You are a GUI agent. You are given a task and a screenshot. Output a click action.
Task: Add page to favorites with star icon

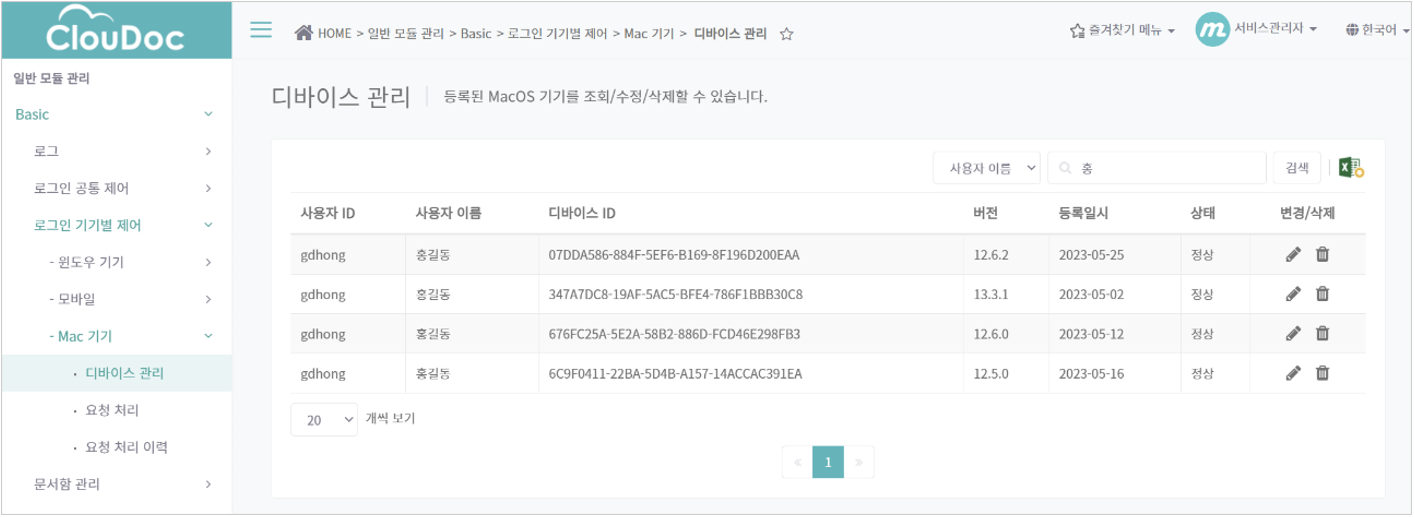786,34
